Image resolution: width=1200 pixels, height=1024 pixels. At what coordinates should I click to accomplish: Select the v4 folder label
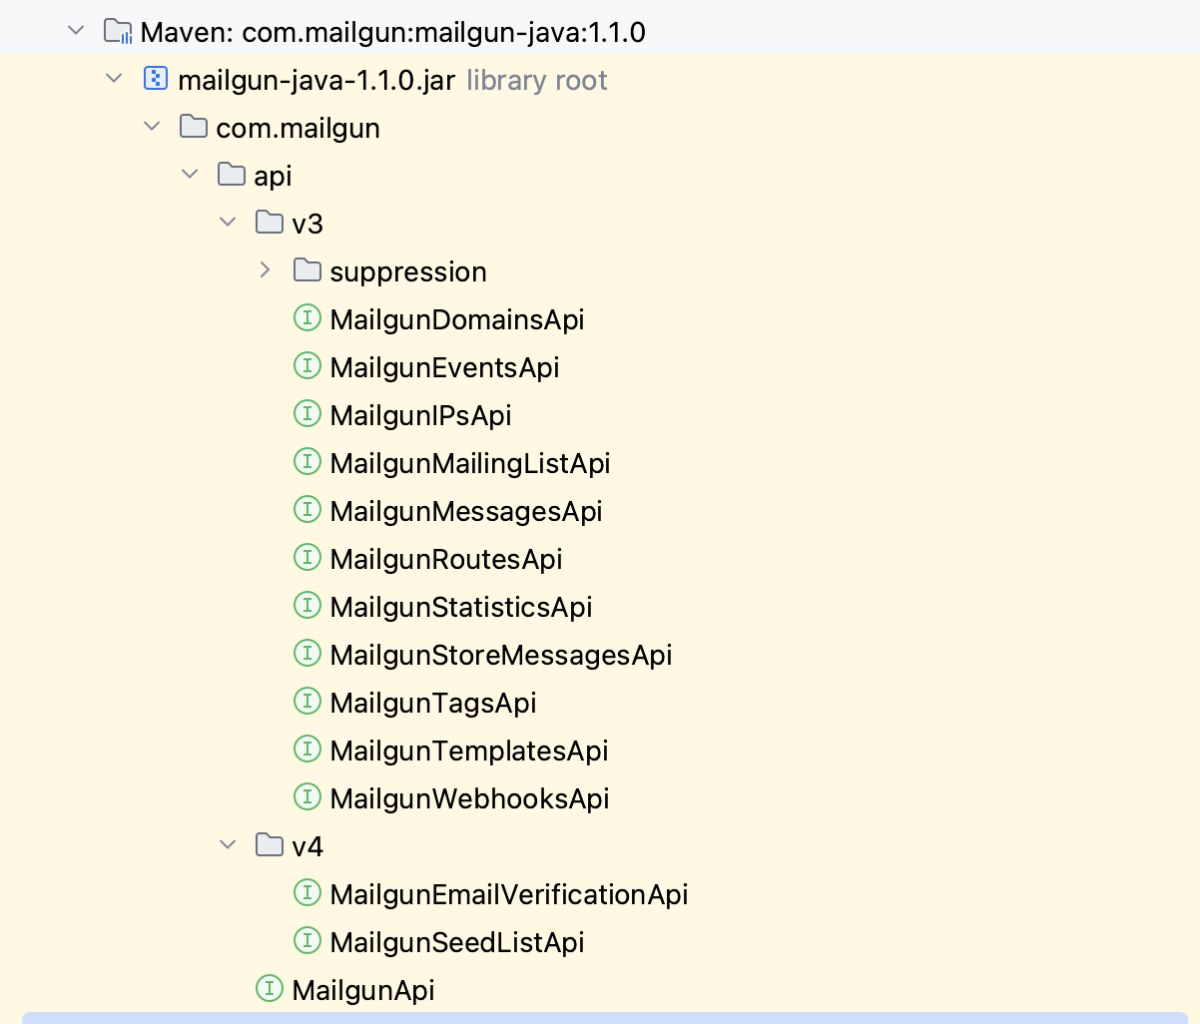click(308, 847)
